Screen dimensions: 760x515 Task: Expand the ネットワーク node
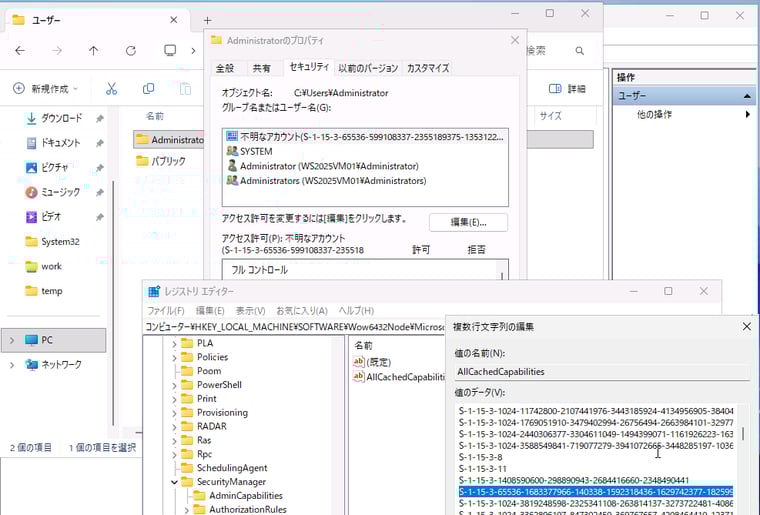coord(12,365)
